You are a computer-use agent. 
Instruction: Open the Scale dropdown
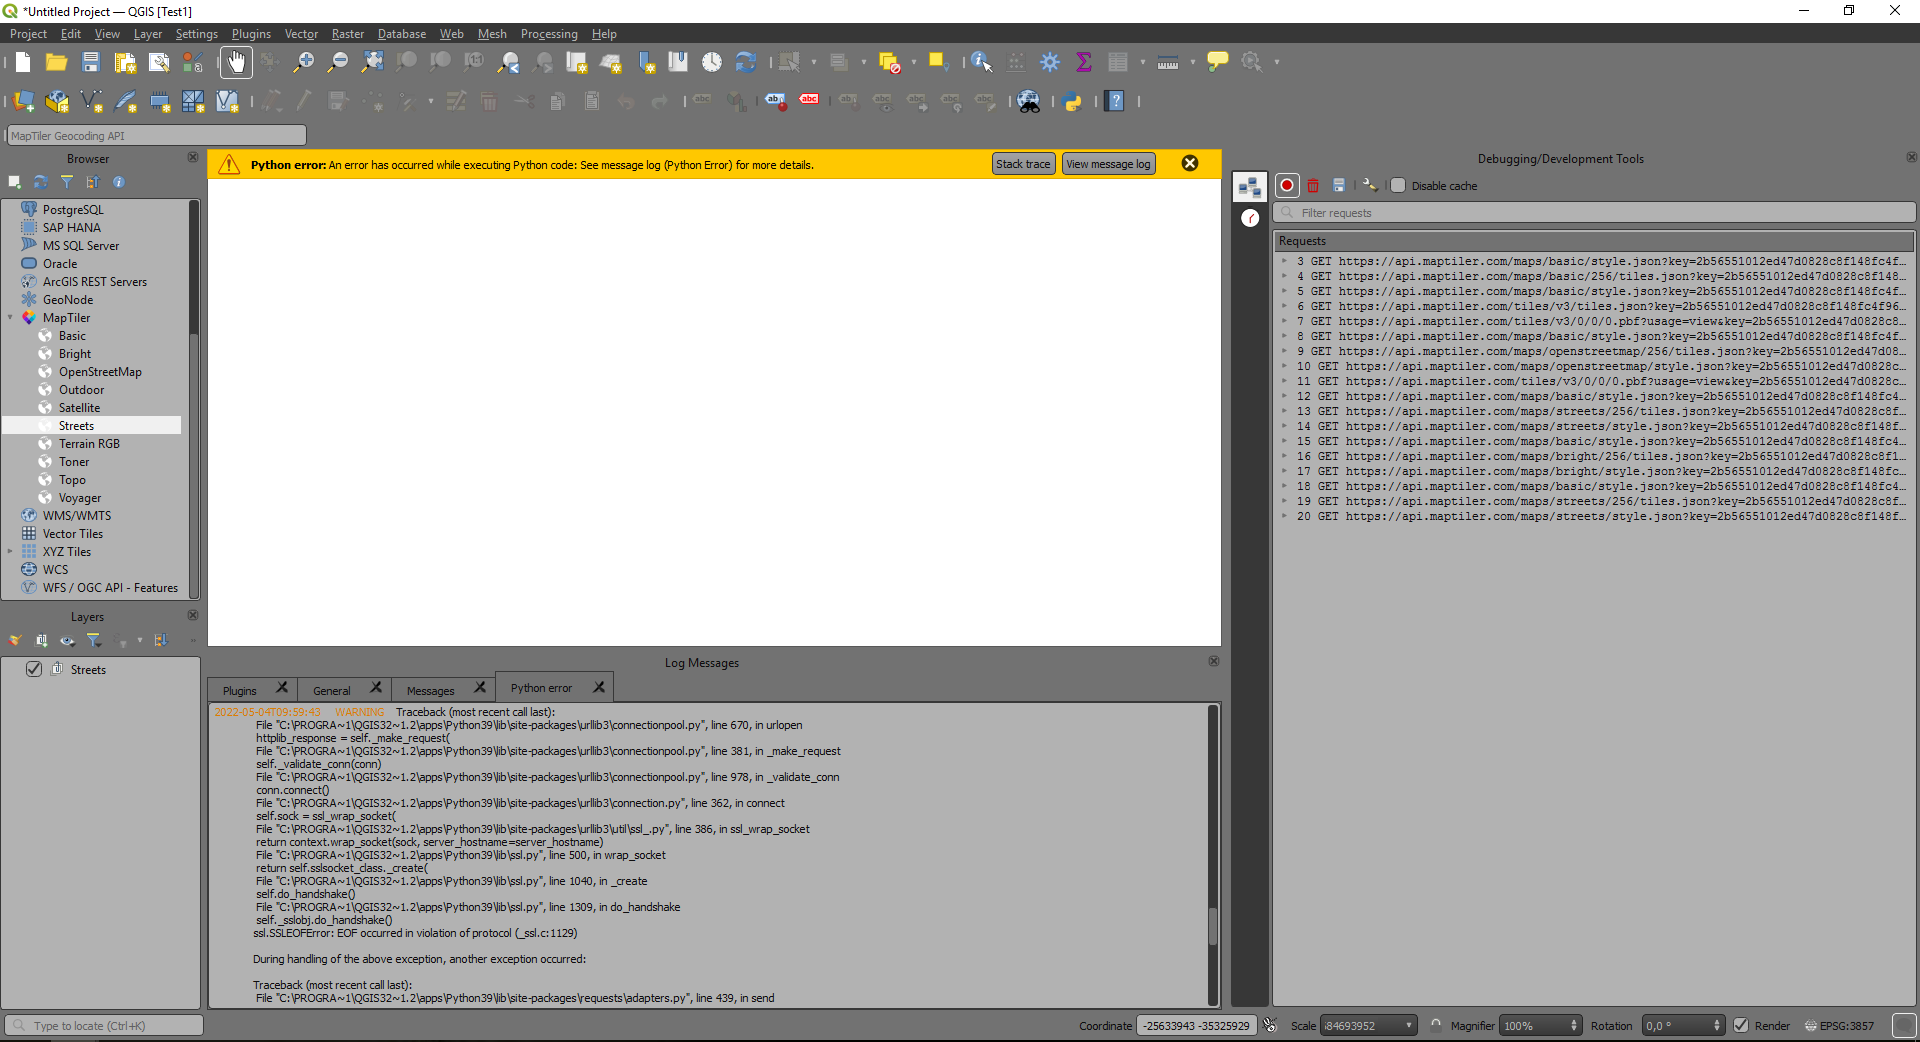1408,1025
